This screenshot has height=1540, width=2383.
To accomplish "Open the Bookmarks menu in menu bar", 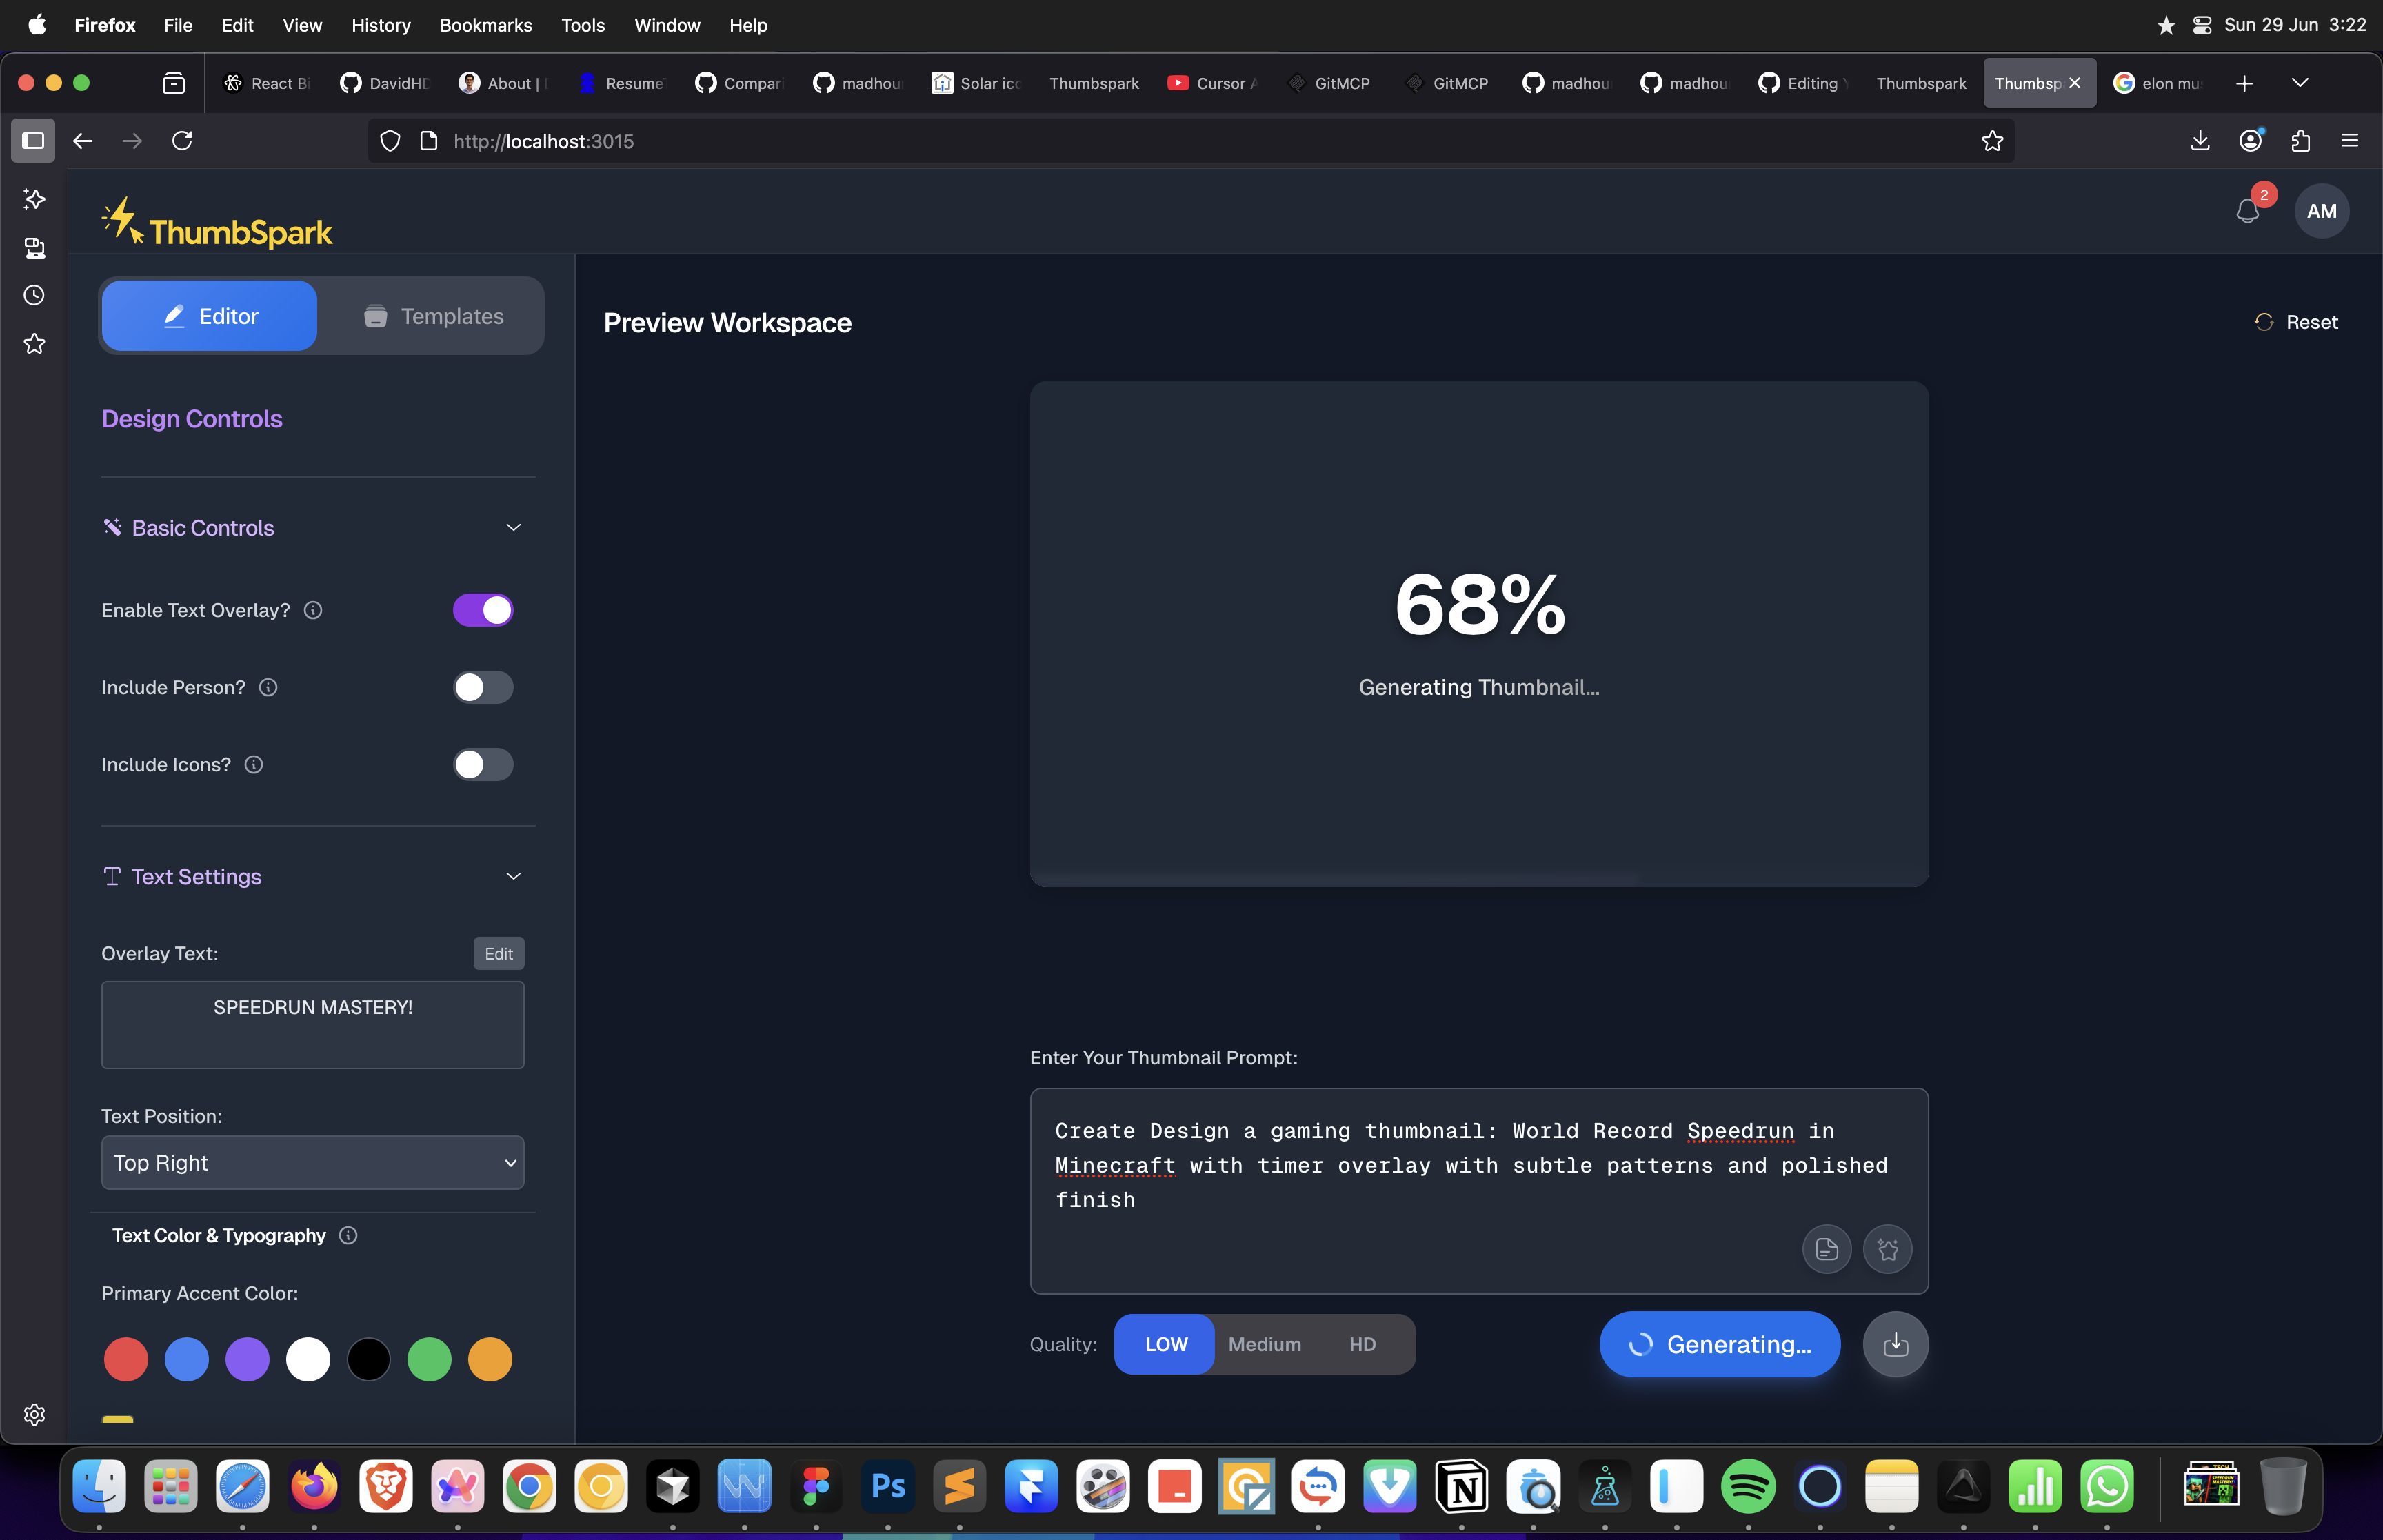I will (485, 25).
